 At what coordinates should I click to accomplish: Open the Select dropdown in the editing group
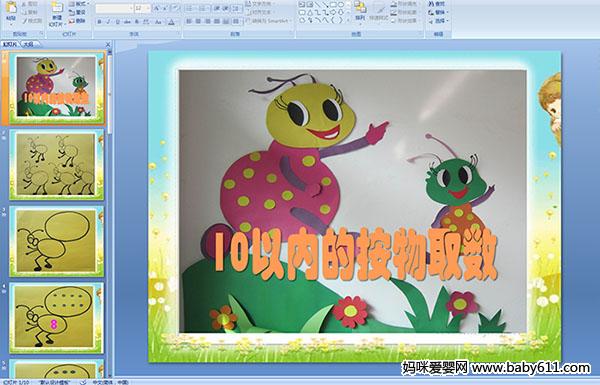click(438, 21)
